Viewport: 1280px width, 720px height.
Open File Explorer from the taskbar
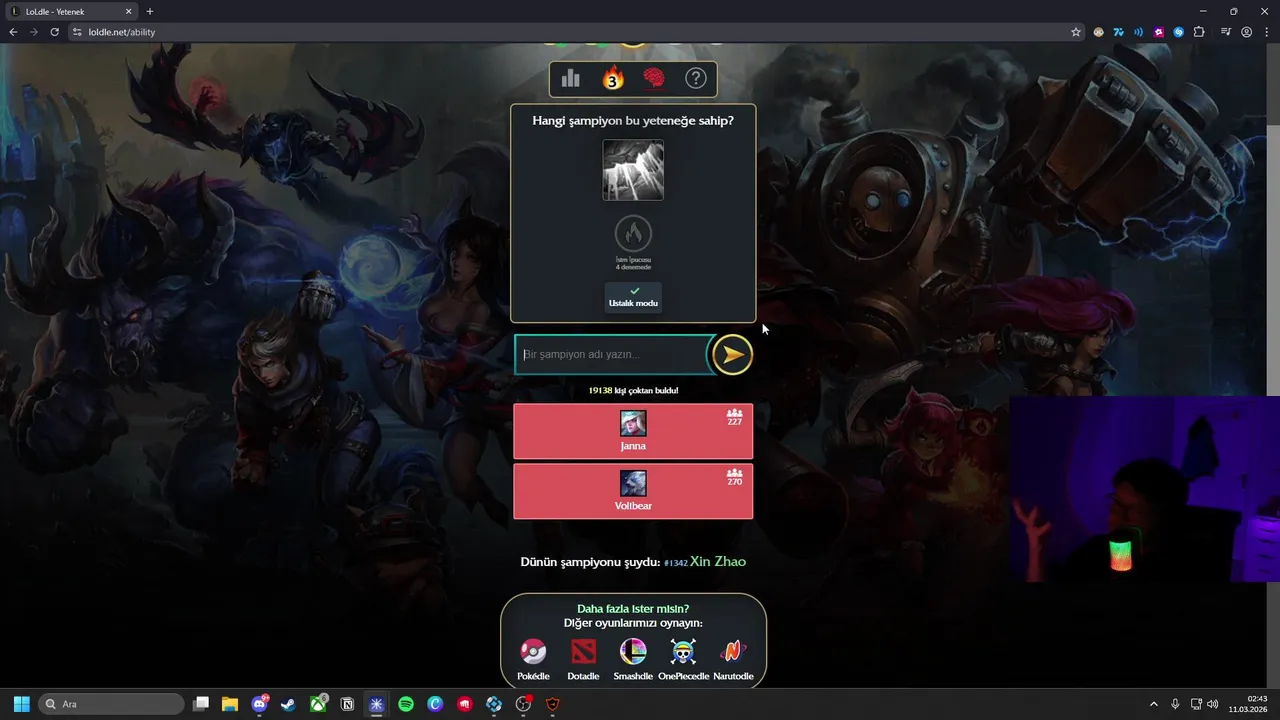(230, 704)
